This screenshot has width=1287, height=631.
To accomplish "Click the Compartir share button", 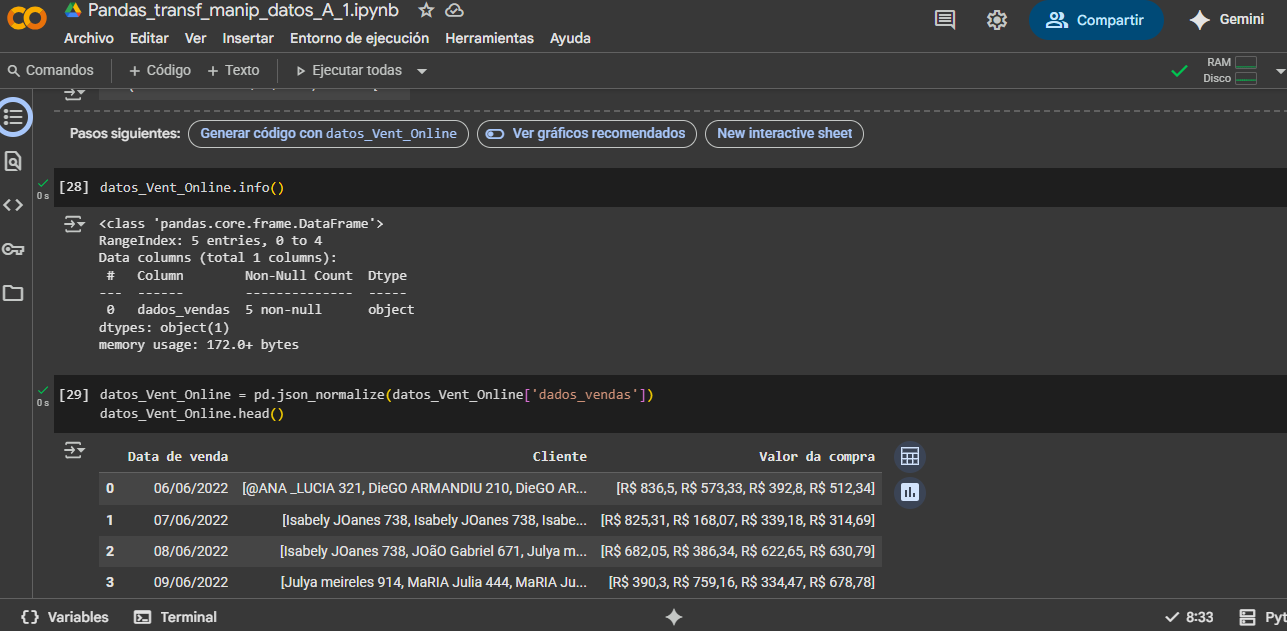I will tap(1096, 20).
